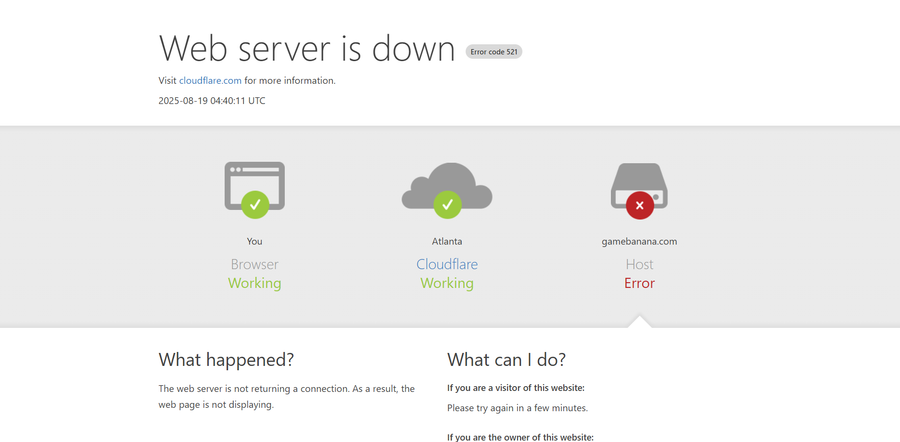
Task: Open the cloudflare.com link
Action: 210,80
